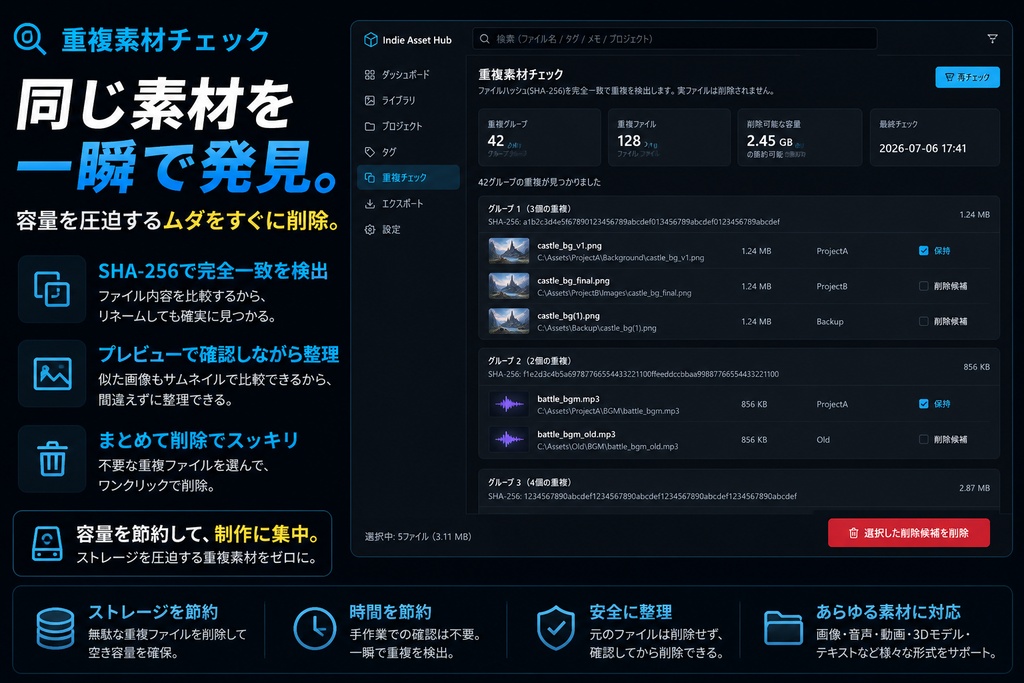1024x683 pixels.
Task: Uncheck 保持 for castle_bg_v1.png
Action: (923, 251)
